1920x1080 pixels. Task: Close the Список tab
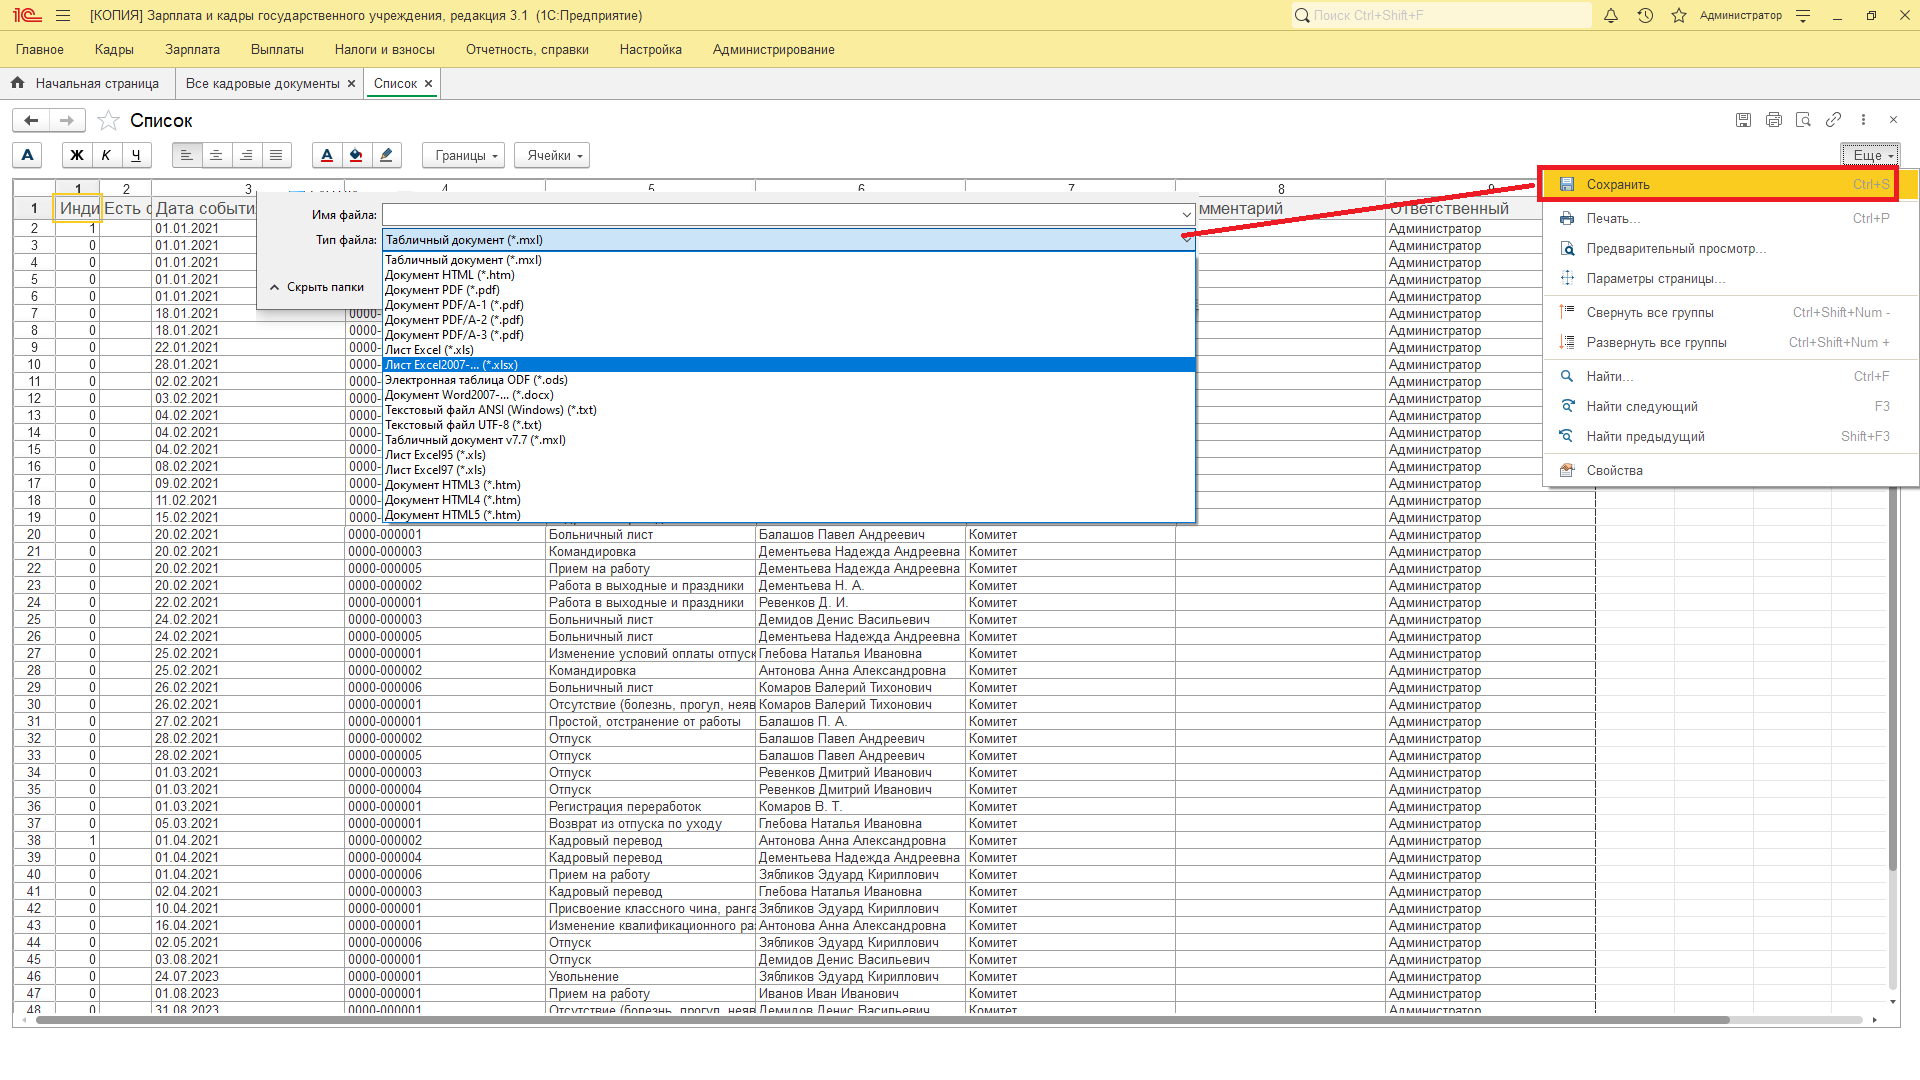coord(428,84)
